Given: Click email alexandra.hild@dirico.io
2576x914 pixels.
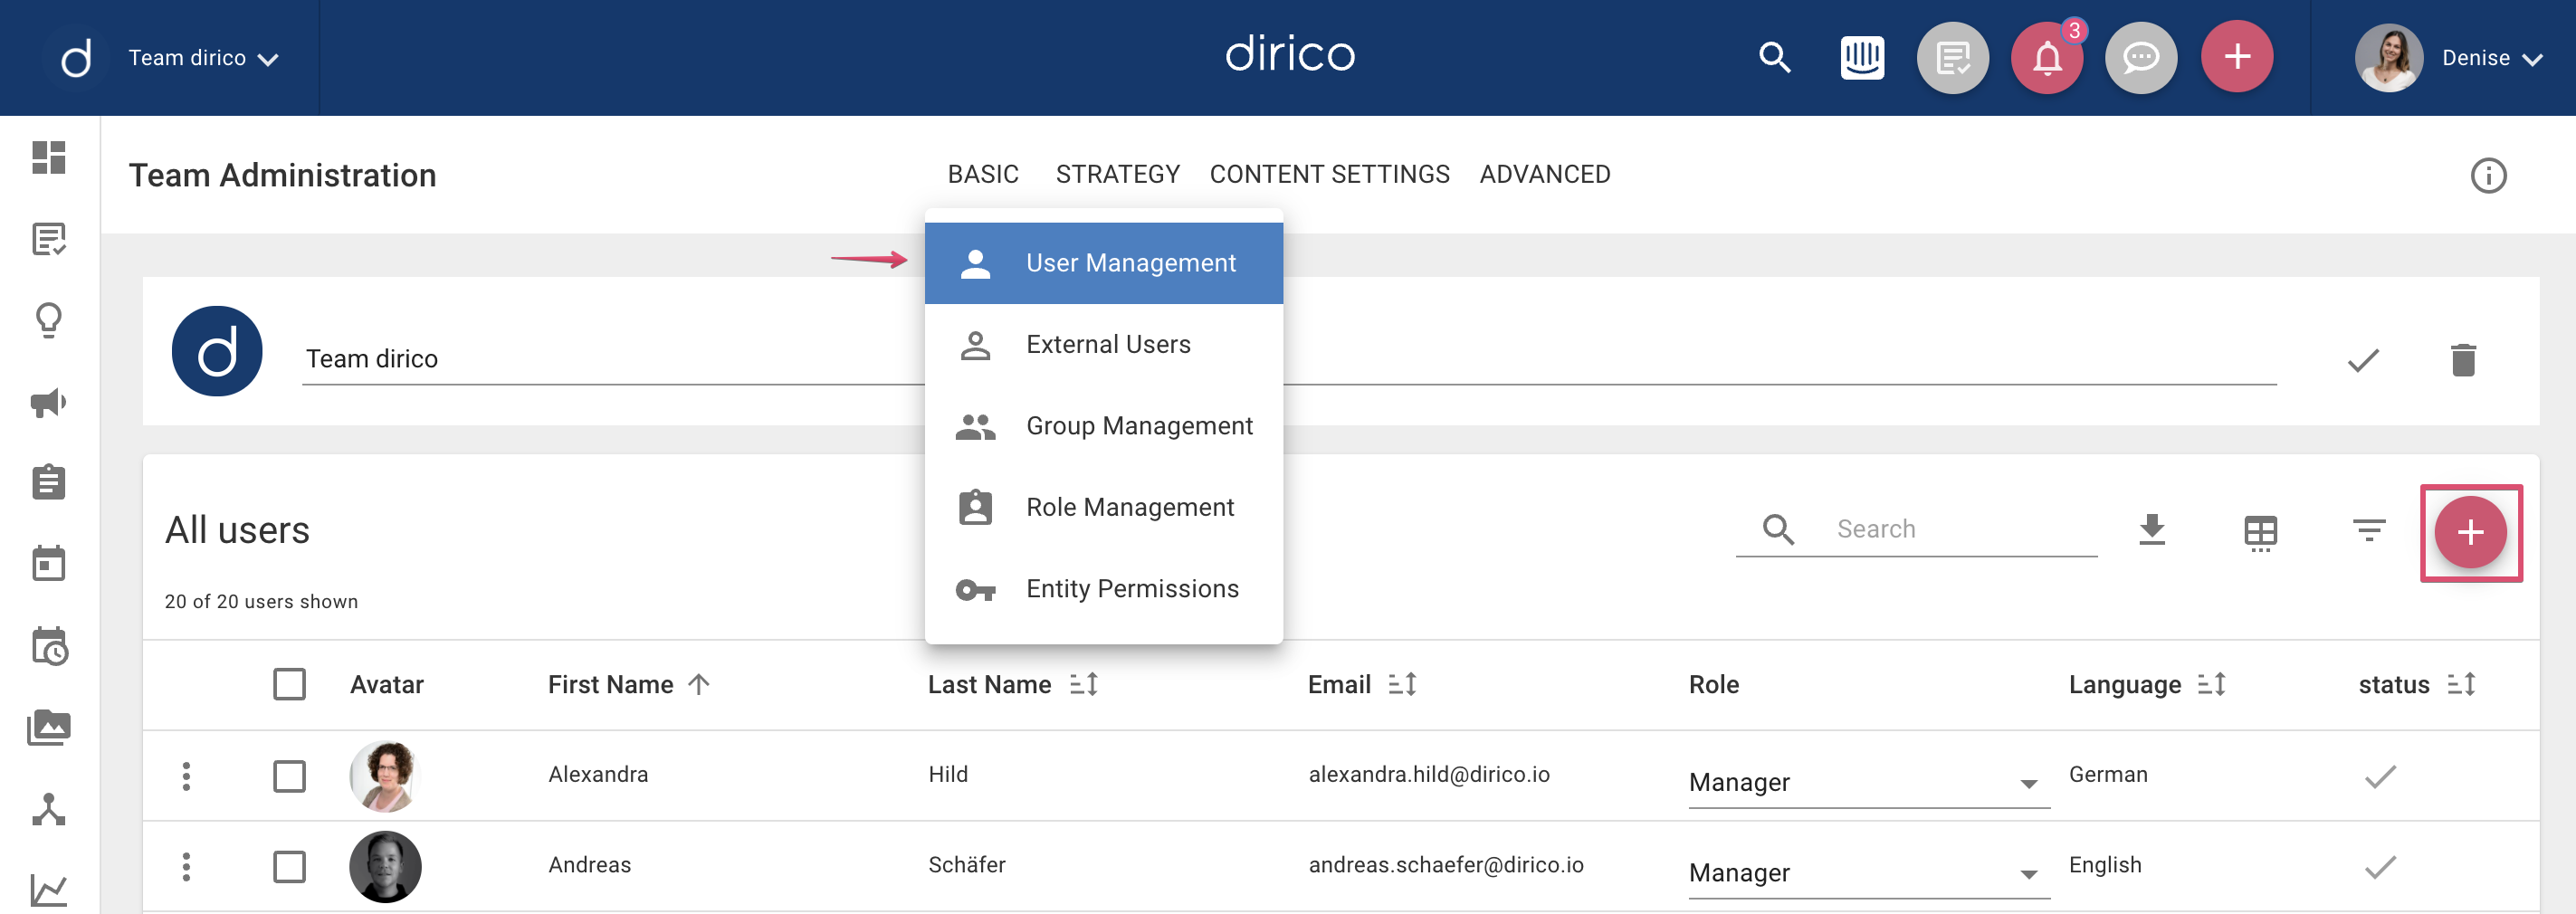Looking at the screenshot, I should tap(1429, 775).
